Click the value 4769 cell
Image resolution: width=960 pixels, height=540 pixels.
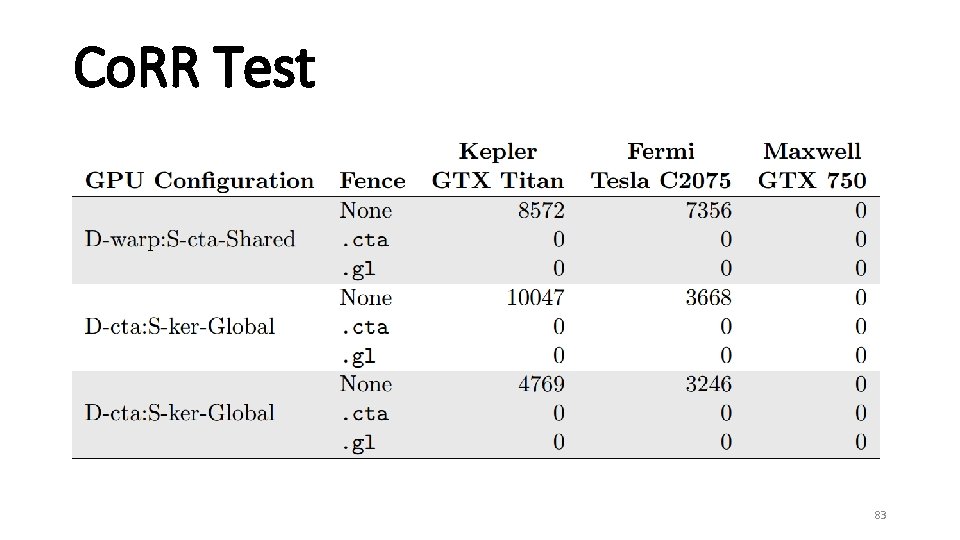coord(541,384)
